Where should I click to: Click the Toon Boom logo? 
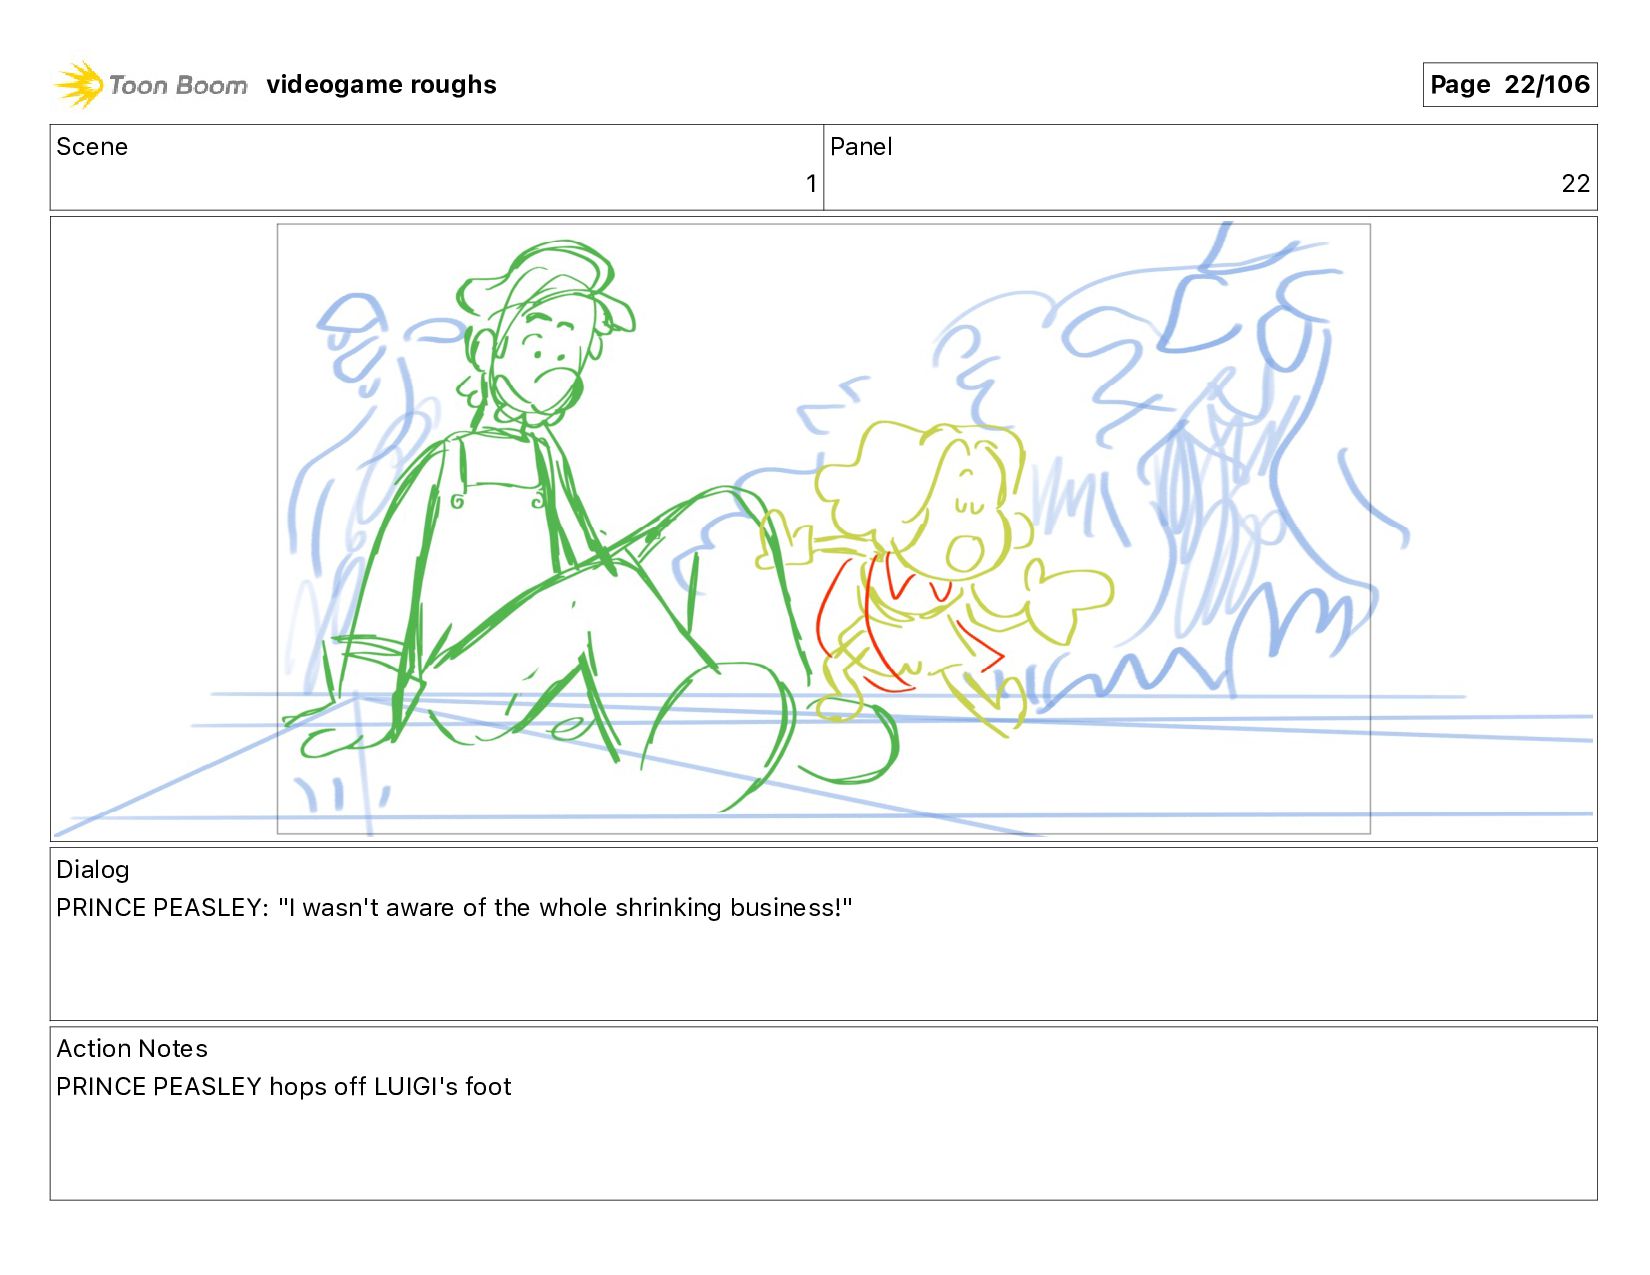tap(150, 85)
